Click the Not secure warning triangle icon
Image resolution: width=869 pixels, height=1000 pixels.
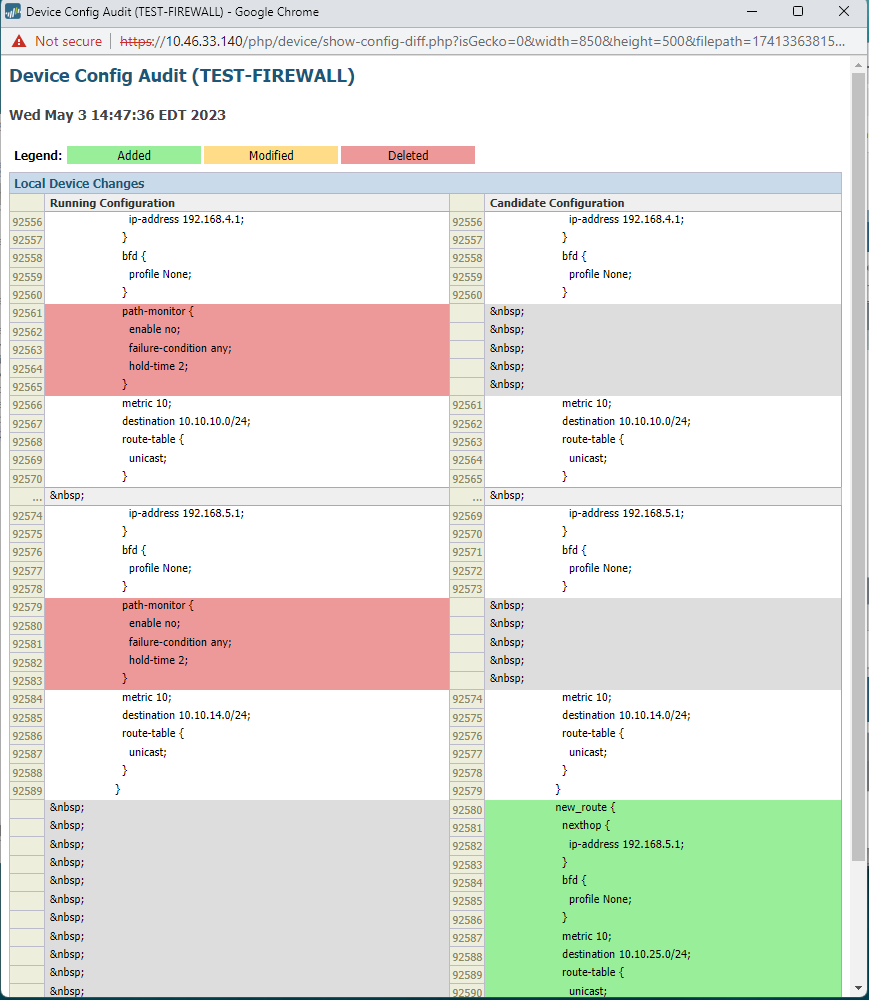(x=19, y=41)
